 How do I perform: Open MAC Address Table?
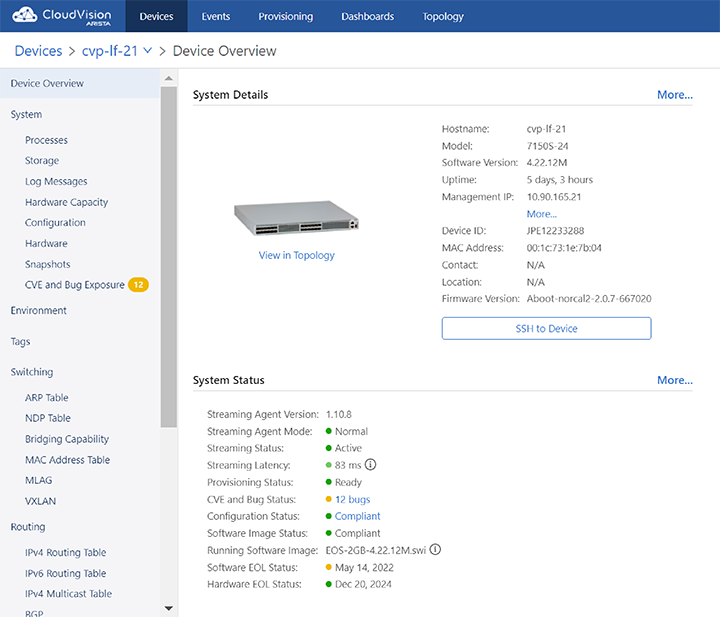tap(68, 460)
